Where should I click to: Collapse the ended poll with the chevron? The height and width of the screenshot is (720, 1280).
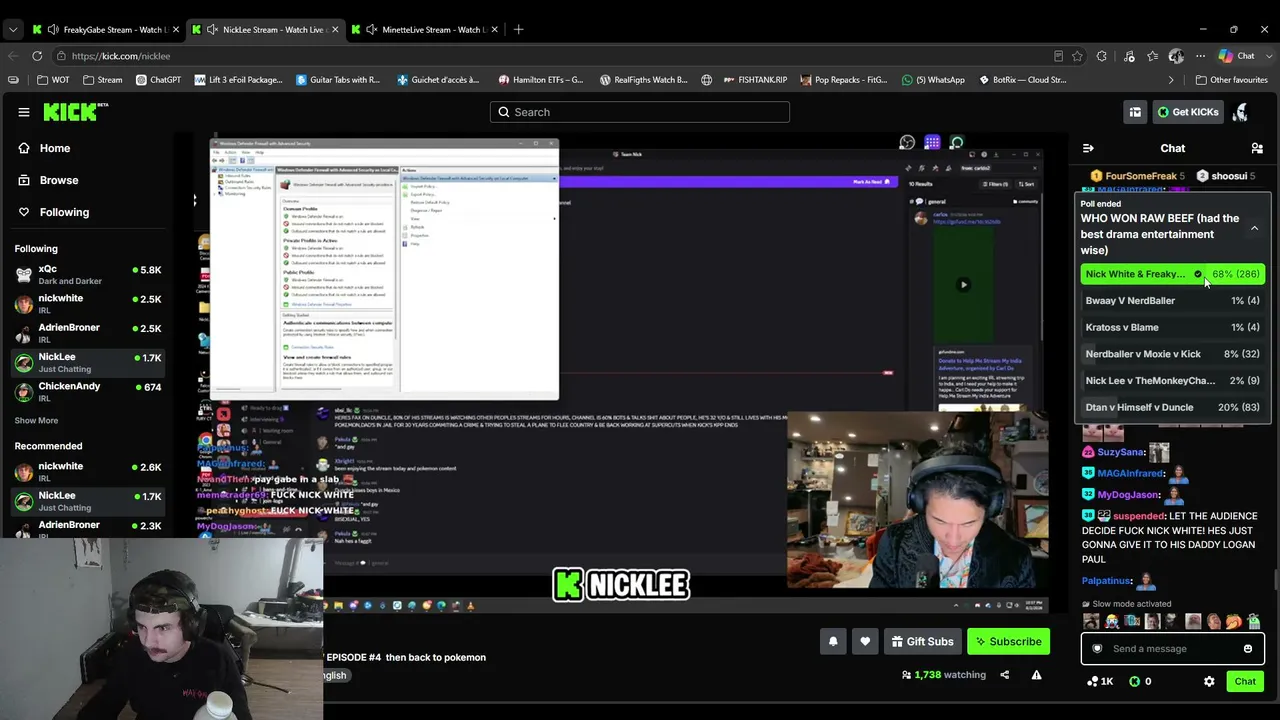tap(1254, 228)
